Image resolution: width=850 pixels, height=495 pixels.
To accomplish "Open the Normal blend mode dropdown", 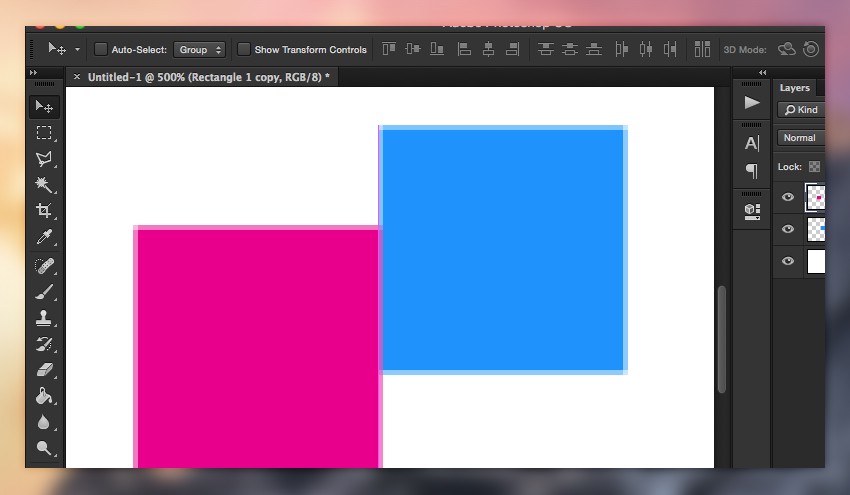I will 800,138.
